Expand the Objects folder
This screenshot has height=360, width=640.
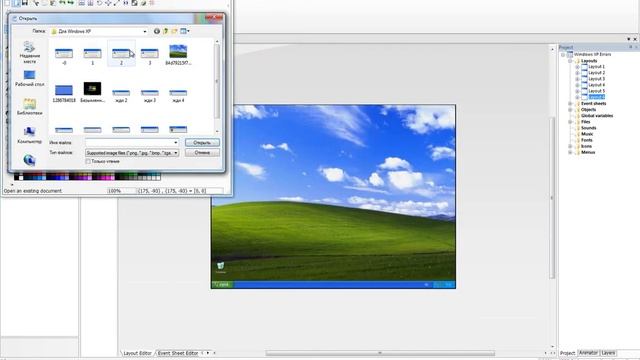570,110
